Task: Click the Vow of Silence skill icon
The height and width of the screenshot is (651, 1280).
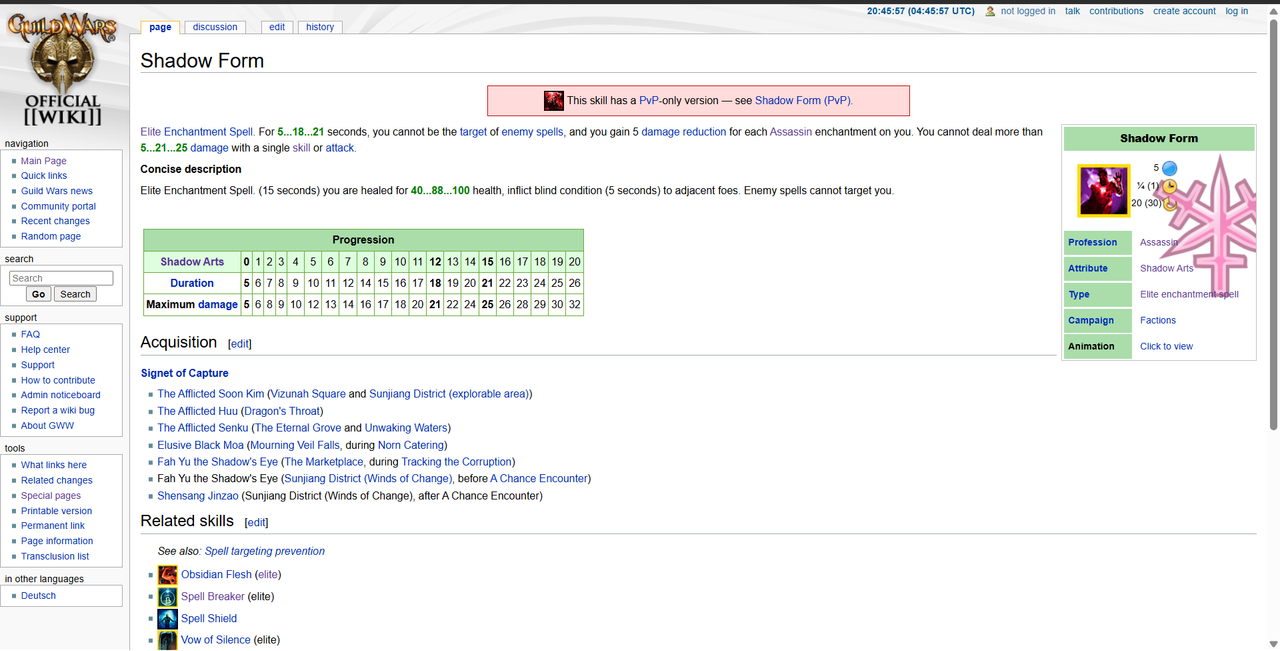Action: [x=167, y=640]
